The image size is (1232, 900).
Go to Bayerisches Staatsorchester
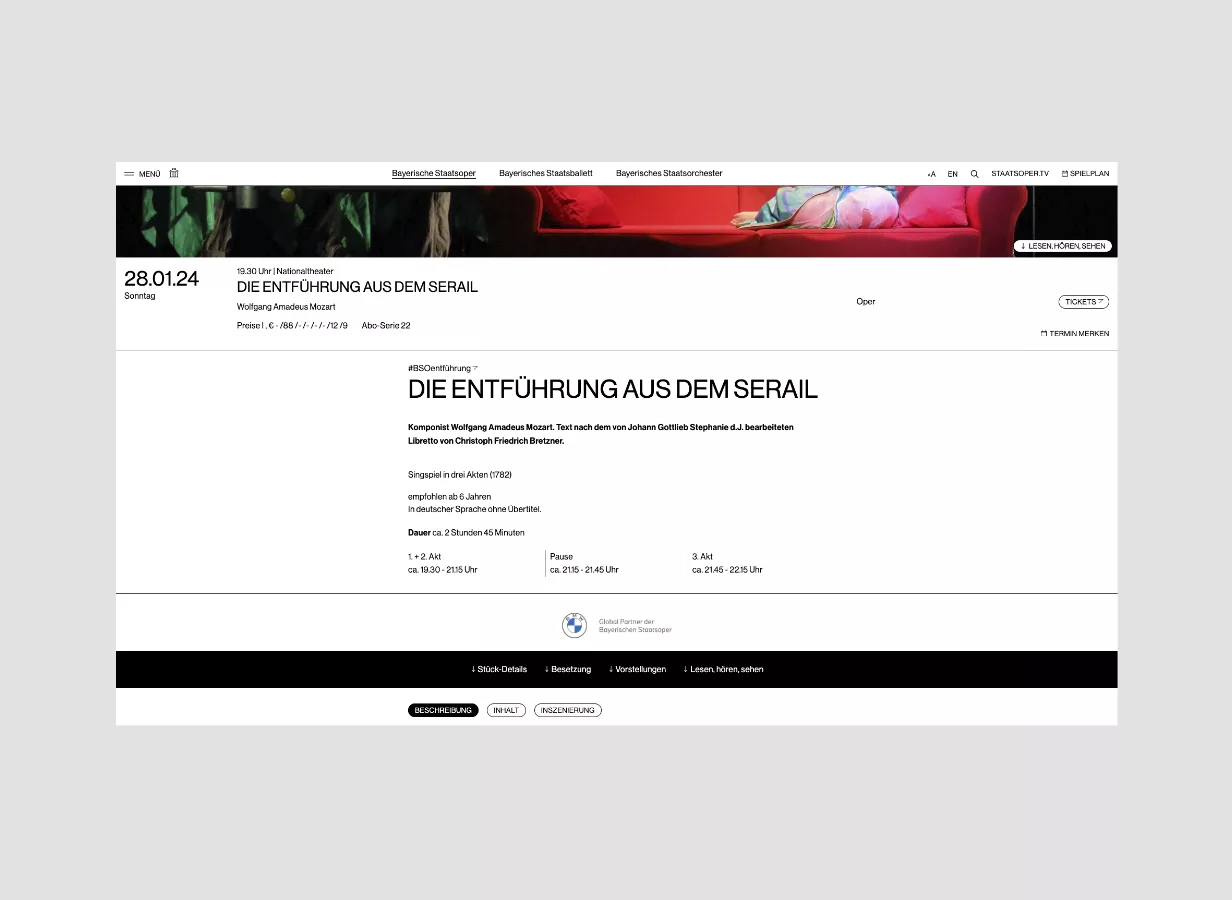[x=669, y=173]
